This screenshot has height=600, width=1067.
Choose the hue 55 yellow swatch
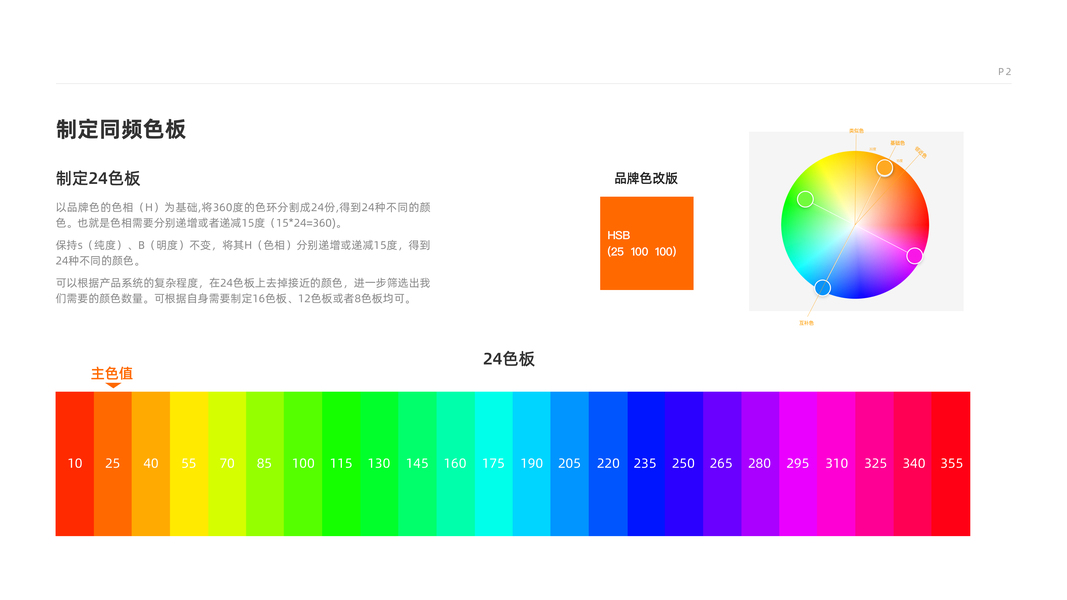pos(189,463)
